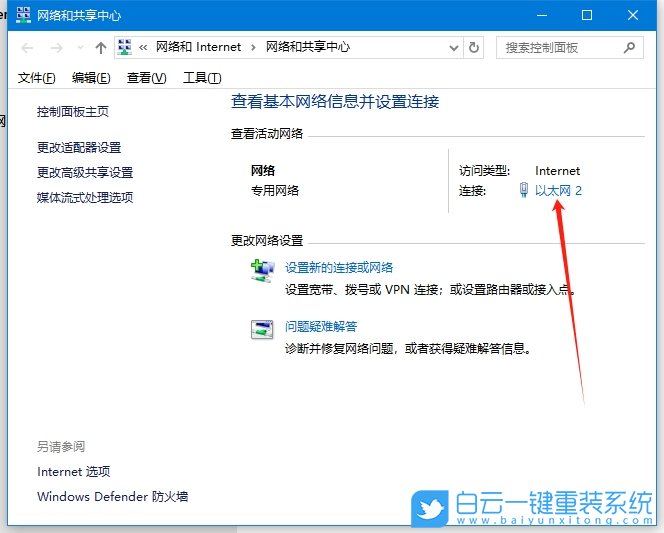Click the 查看基本网络信息并设置连接 heading
This screenshot has width=664, height=533.
[335, 102]
